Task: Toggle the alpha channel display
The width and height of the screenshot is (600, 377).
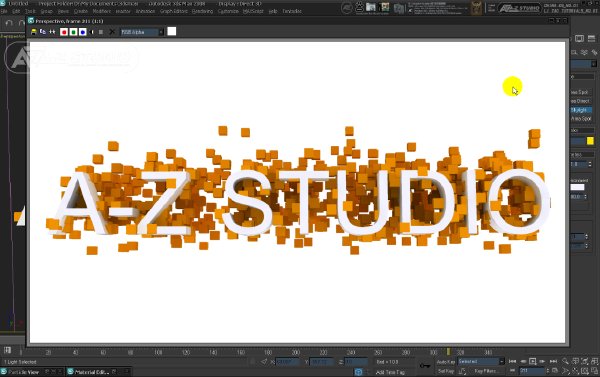Action: click(91, 32)
